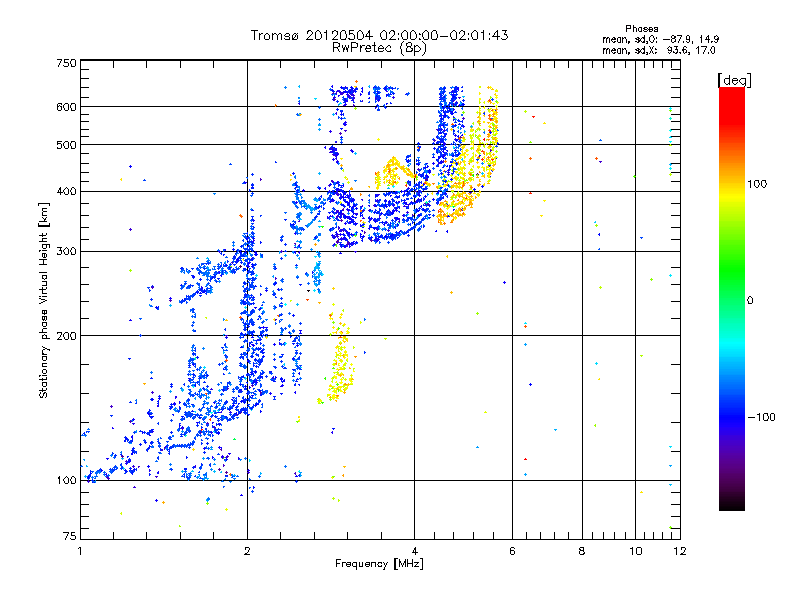Click the x-axis tick label '8'
Screen dimensions: 800x600
coord(582,551)
